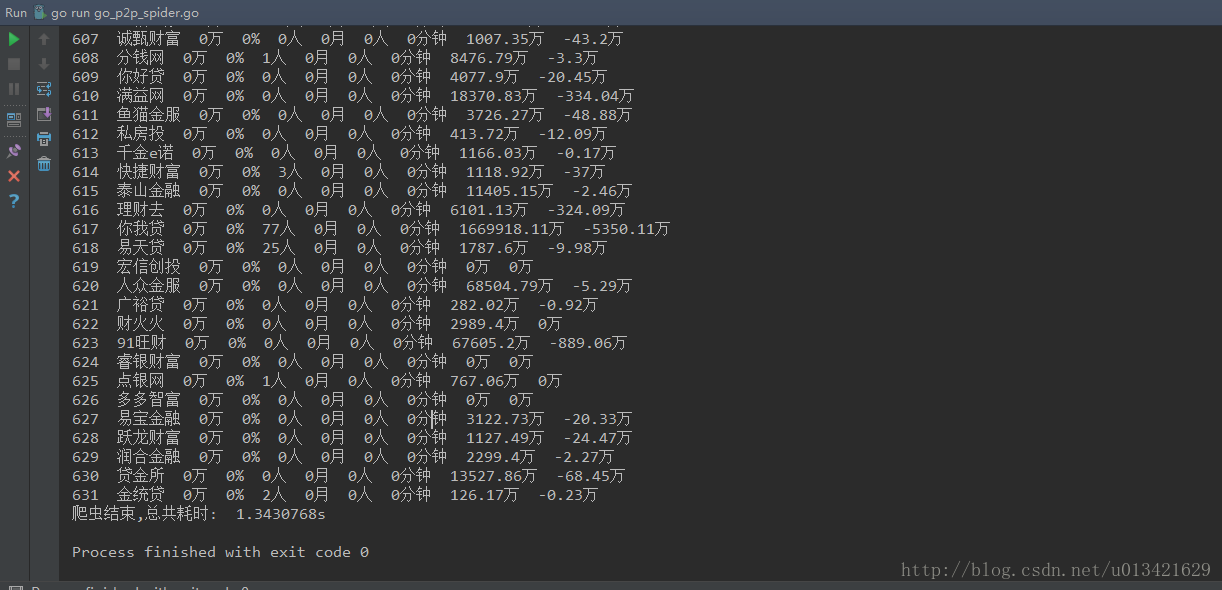This screenshot has height=590, width=1222.
Task: Click output row 617 你我贷
Action: coord(371,229)
